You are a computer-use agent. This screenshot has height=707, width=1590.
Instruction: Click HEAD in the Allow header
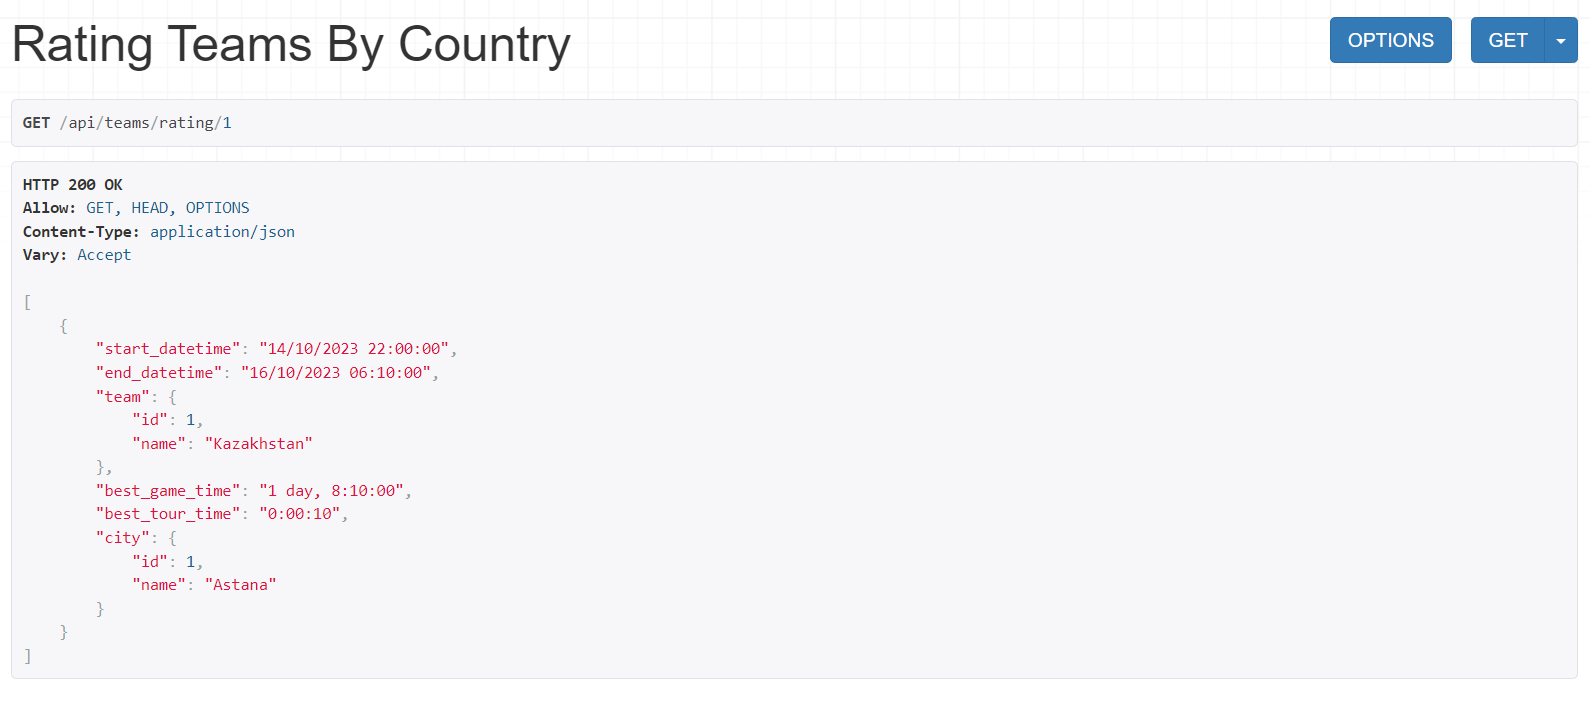tap(150, 208)
